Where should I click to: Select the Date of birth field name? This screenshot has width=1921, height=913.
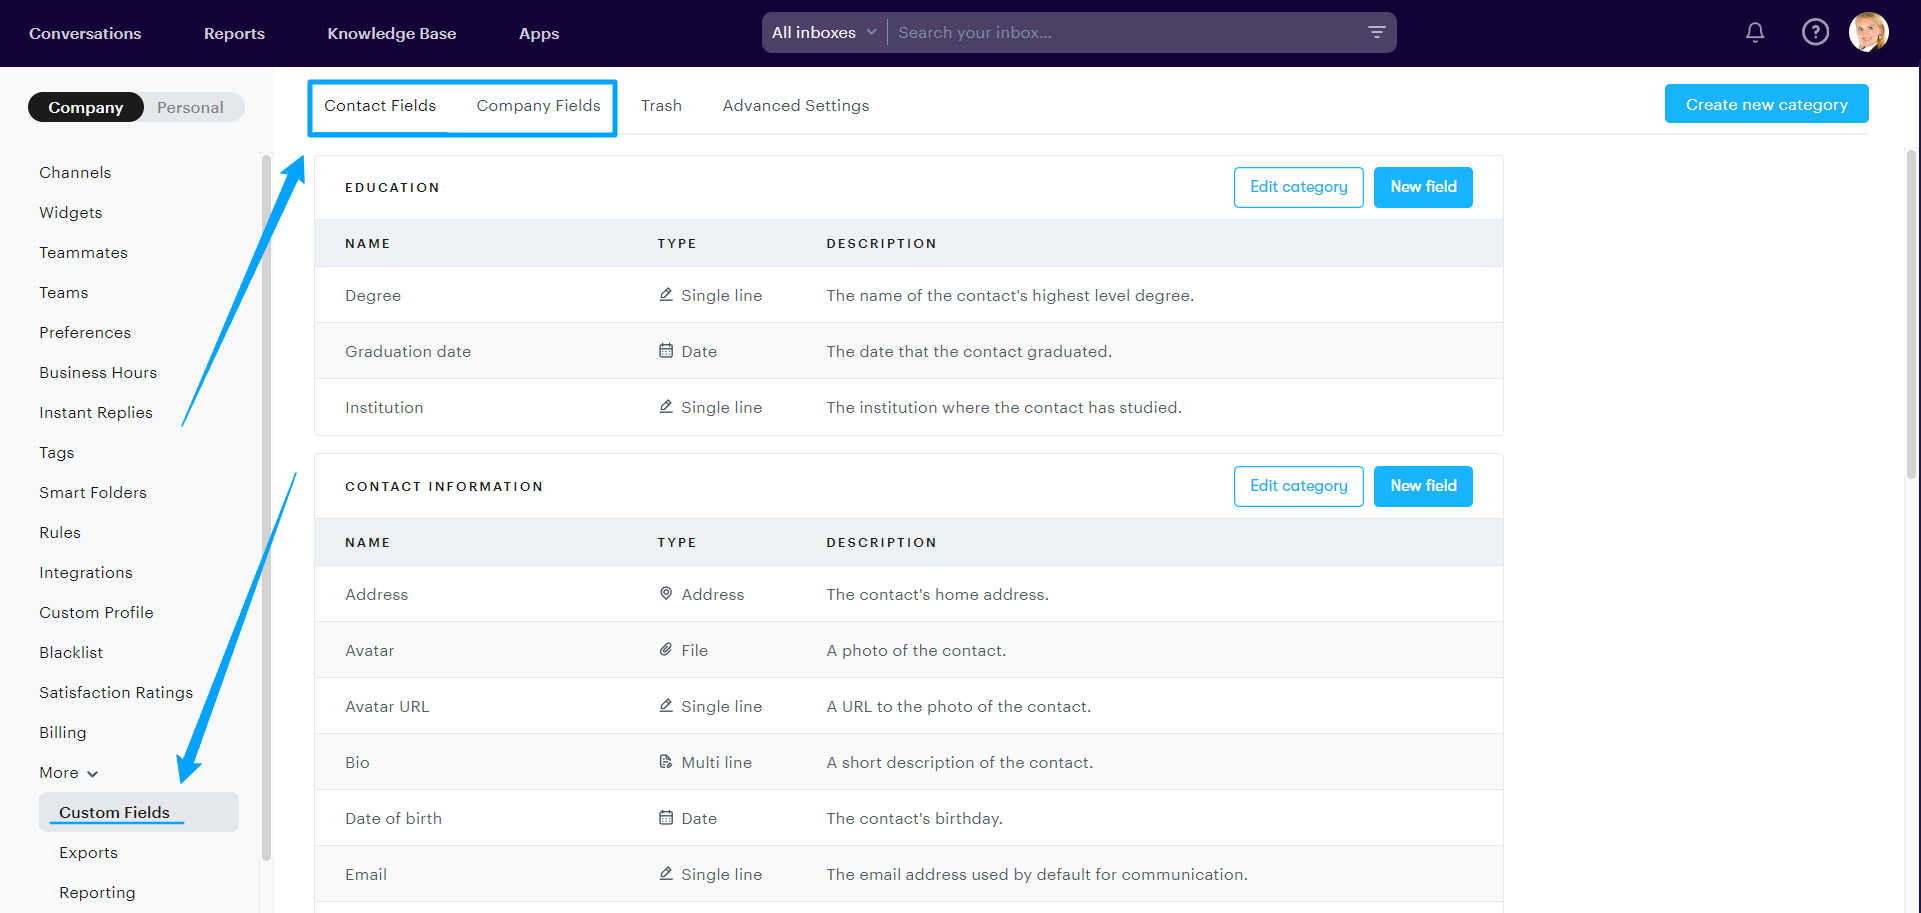click(x=393, y=818)
